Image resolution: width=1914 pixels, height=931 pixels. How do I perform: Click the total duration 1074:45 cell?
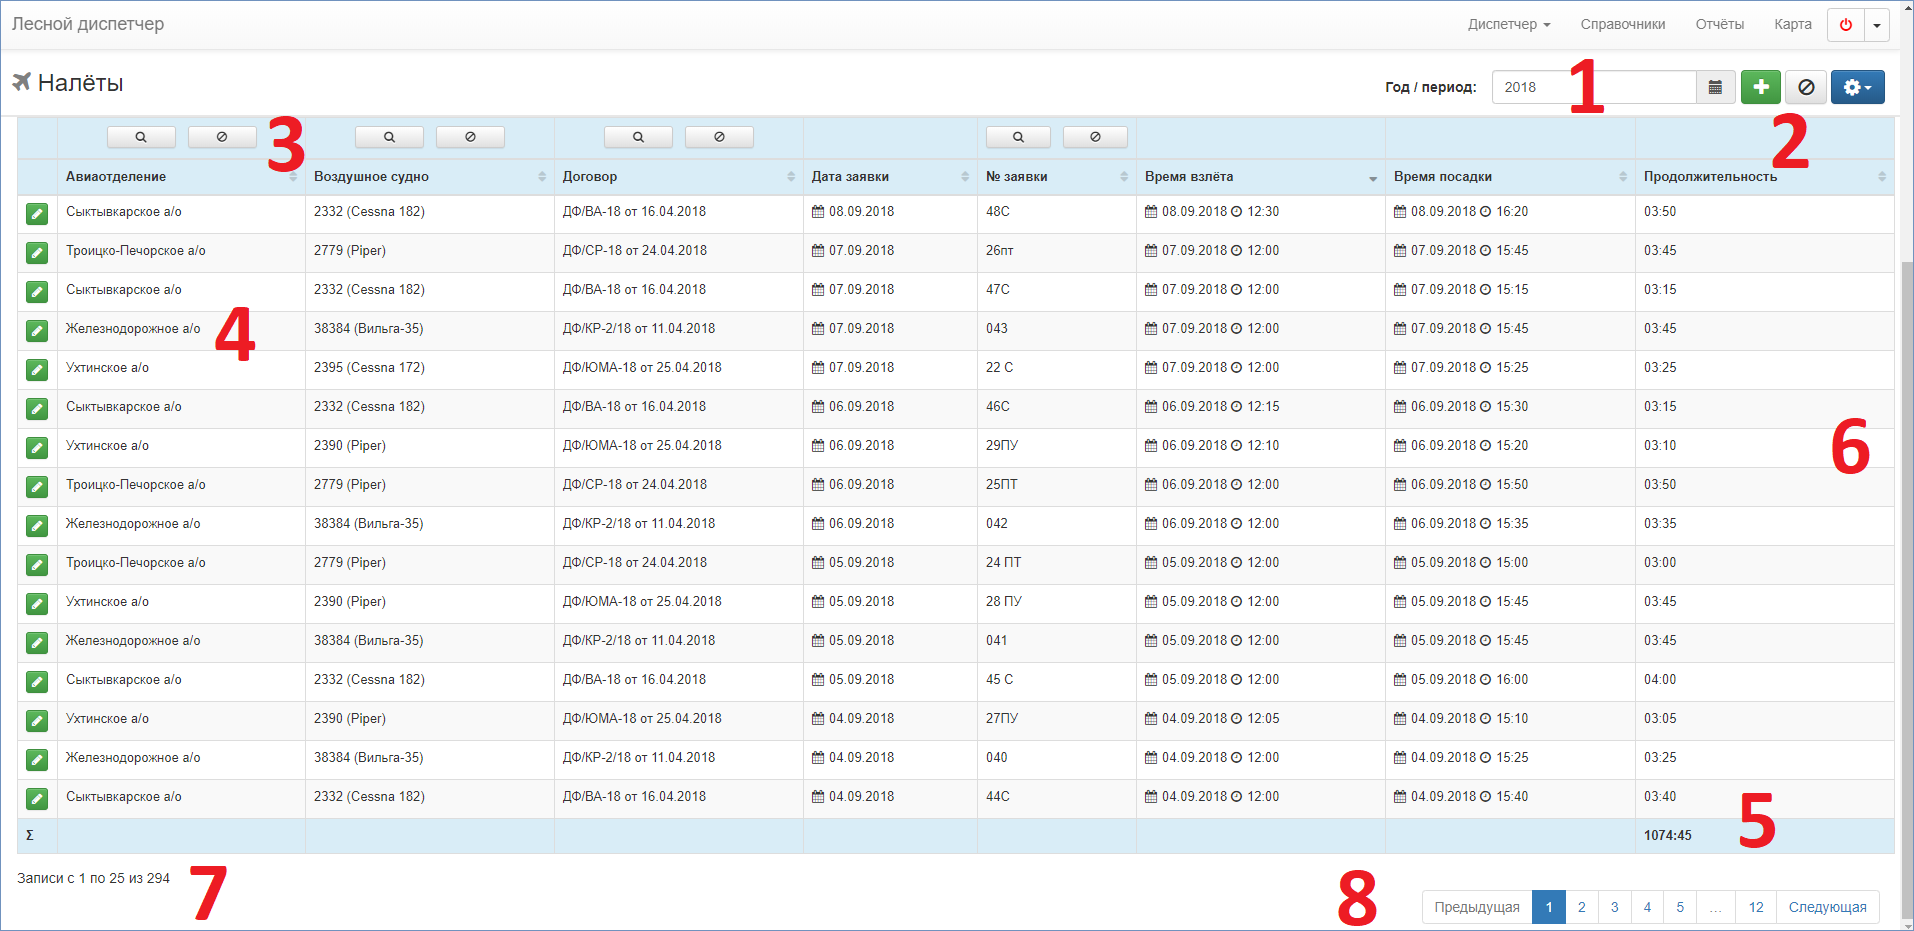[x=1765, y=836]
